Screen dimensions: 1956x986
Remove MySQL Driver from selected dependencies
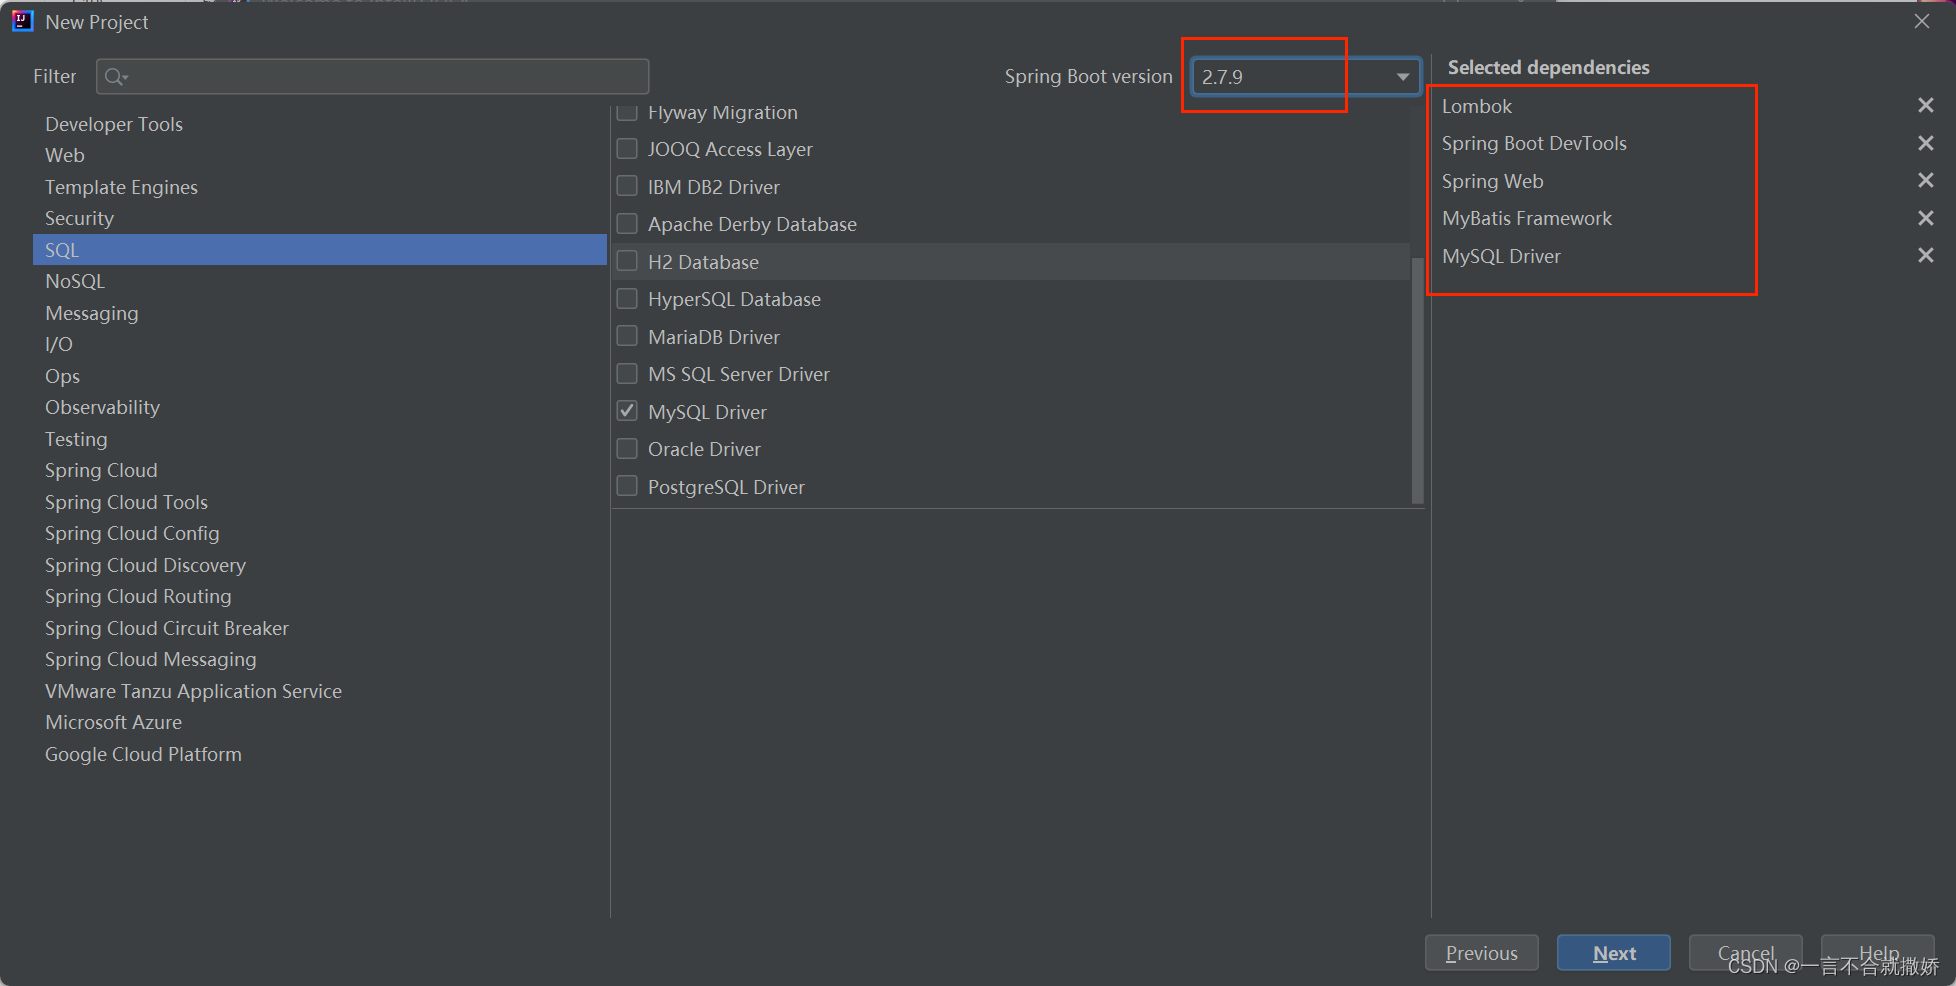[x=1925, y=255]
